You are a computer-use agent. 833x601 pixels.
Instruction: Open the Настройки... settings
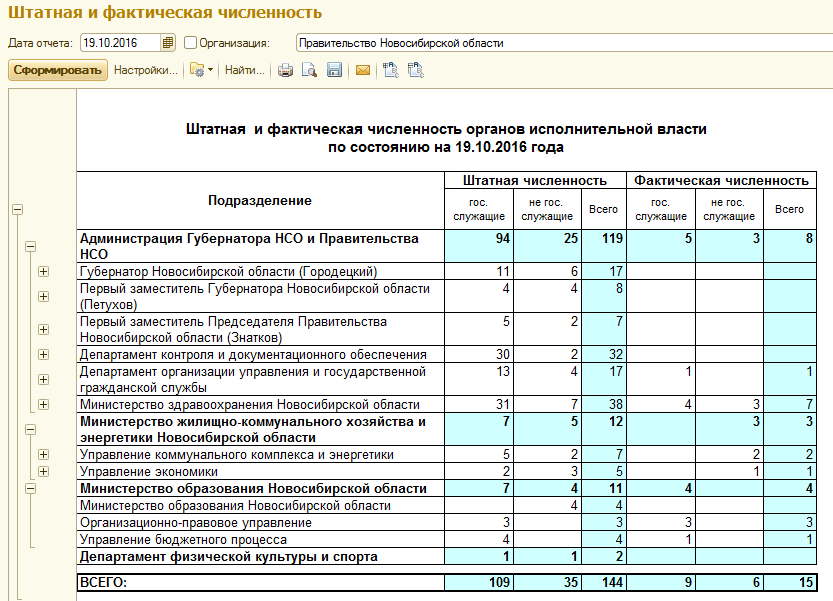click(146, 70)
